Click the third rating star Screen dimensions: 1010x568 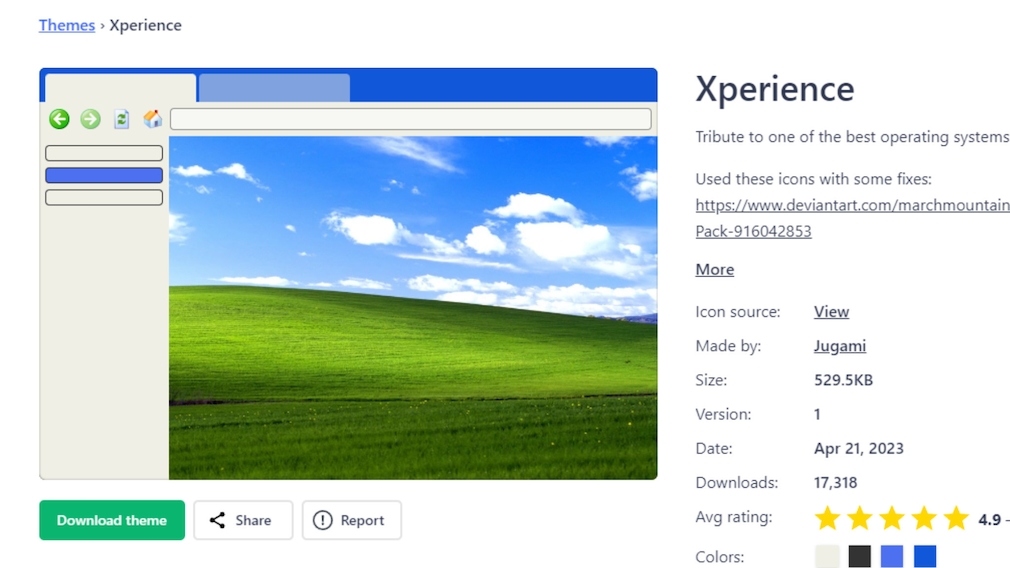892,518
